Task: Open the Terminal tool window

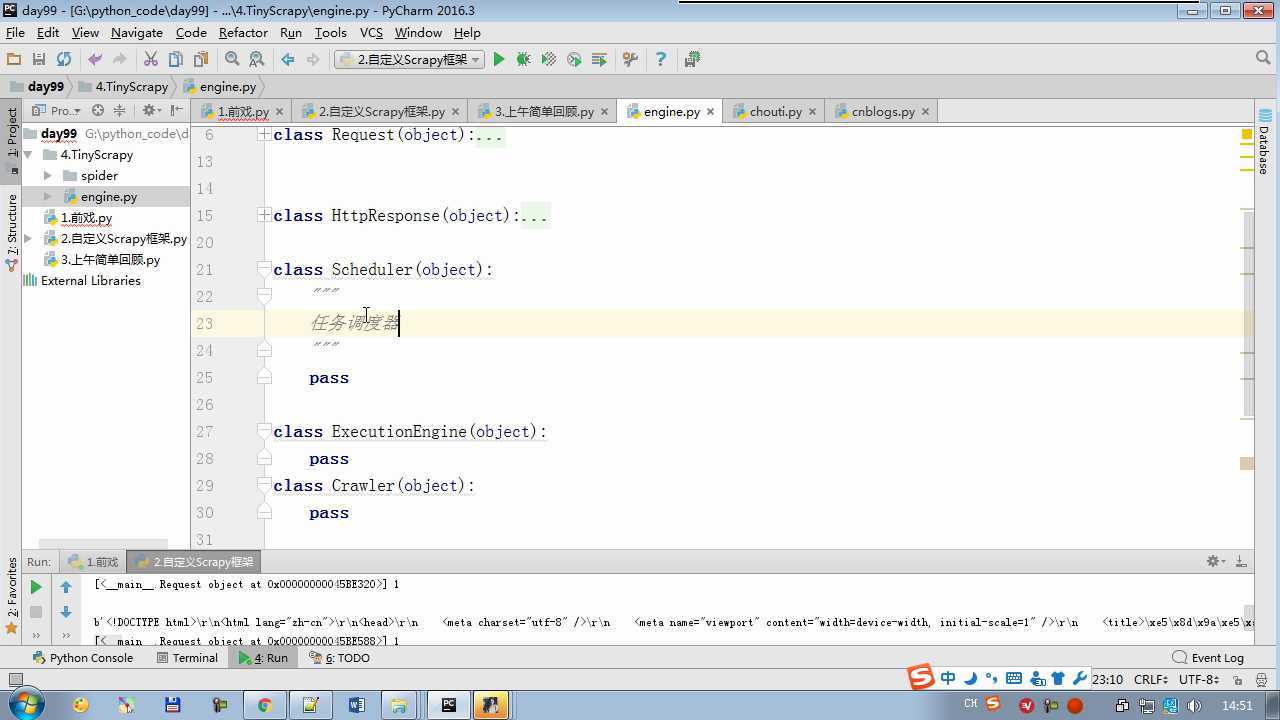Action: 187,658
